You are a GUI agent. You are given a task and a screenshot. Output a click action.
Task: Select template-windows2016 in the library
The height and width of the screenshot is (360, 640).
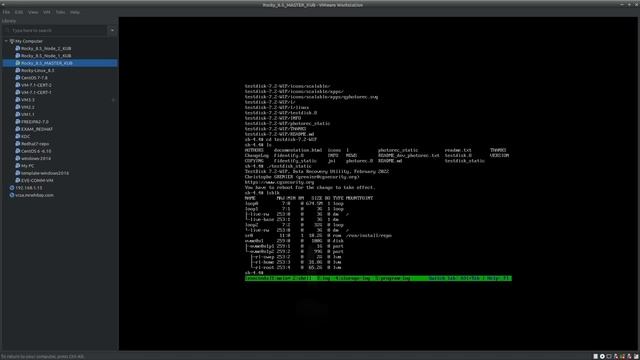(x=45, y=173)
